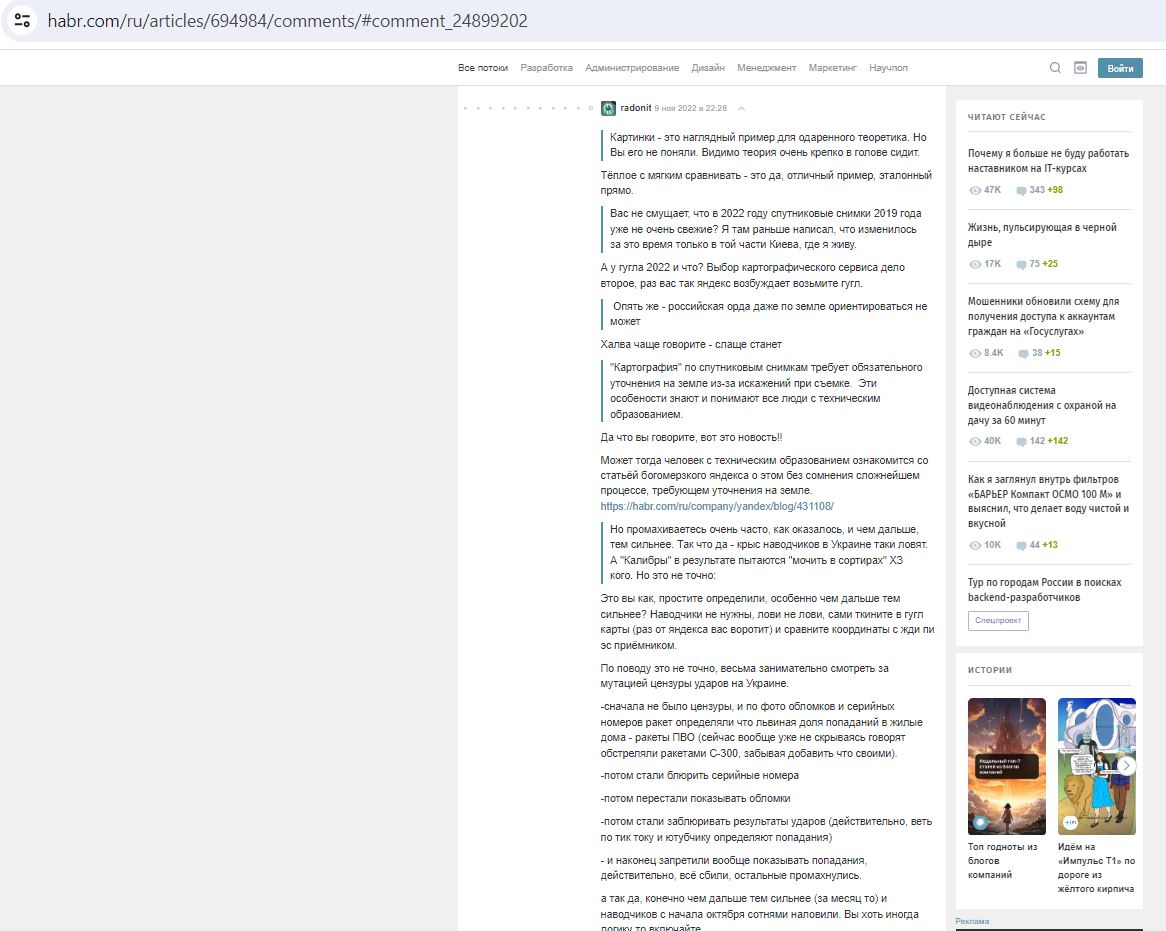Click the Реклама link below the stories
The width and height of the screenshot is (1166, 931).
(x=972, y=921)
